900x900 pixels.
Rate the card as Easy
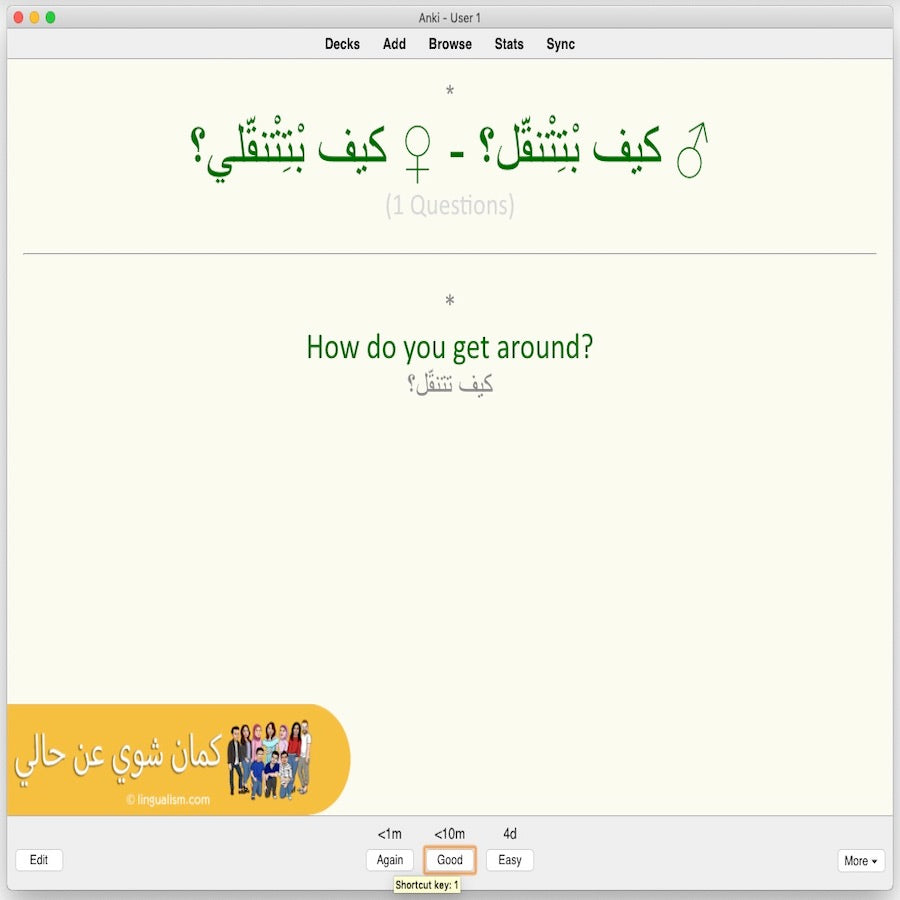(x=509, y=860)
